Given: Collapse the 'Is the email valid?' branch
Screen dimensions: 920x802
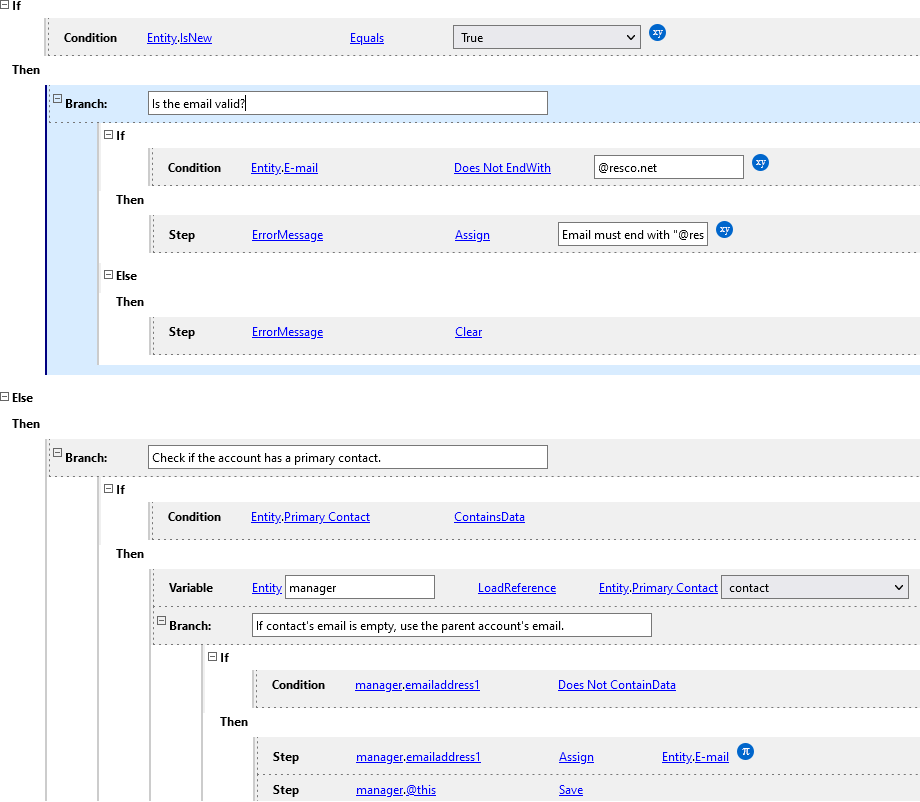Looking at the screenshot, I should tap(57, 100).
